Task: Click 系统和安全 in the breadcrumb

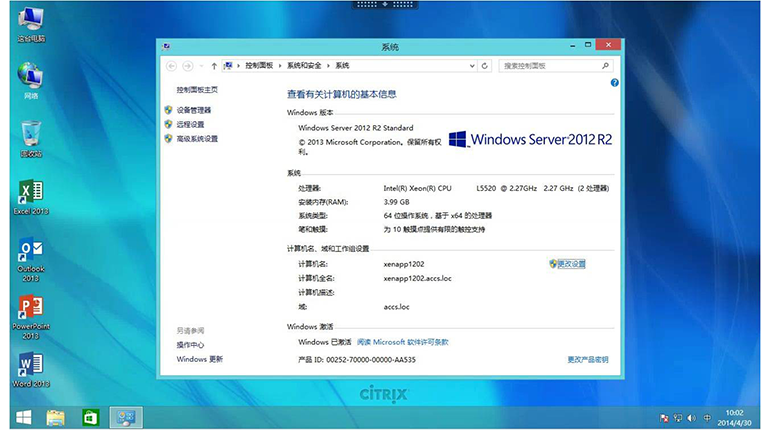Action: [x=304, y=66]
